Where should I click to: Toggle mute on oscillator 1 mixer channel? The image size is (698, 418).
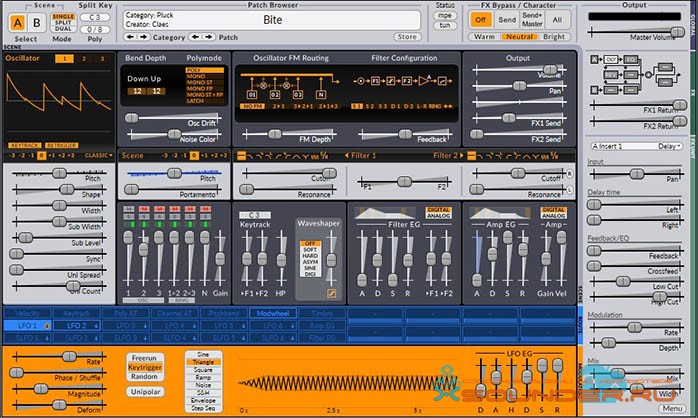click(128, 209)
